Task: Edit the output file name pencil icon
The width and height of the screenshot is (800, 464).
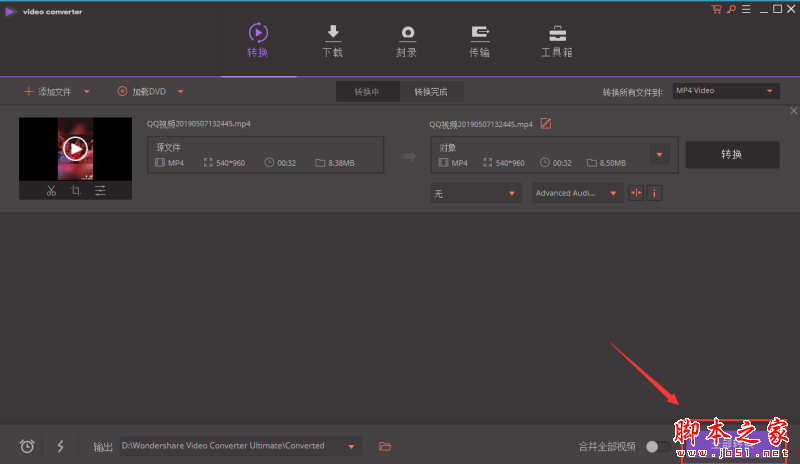Action: click(546, 124)
